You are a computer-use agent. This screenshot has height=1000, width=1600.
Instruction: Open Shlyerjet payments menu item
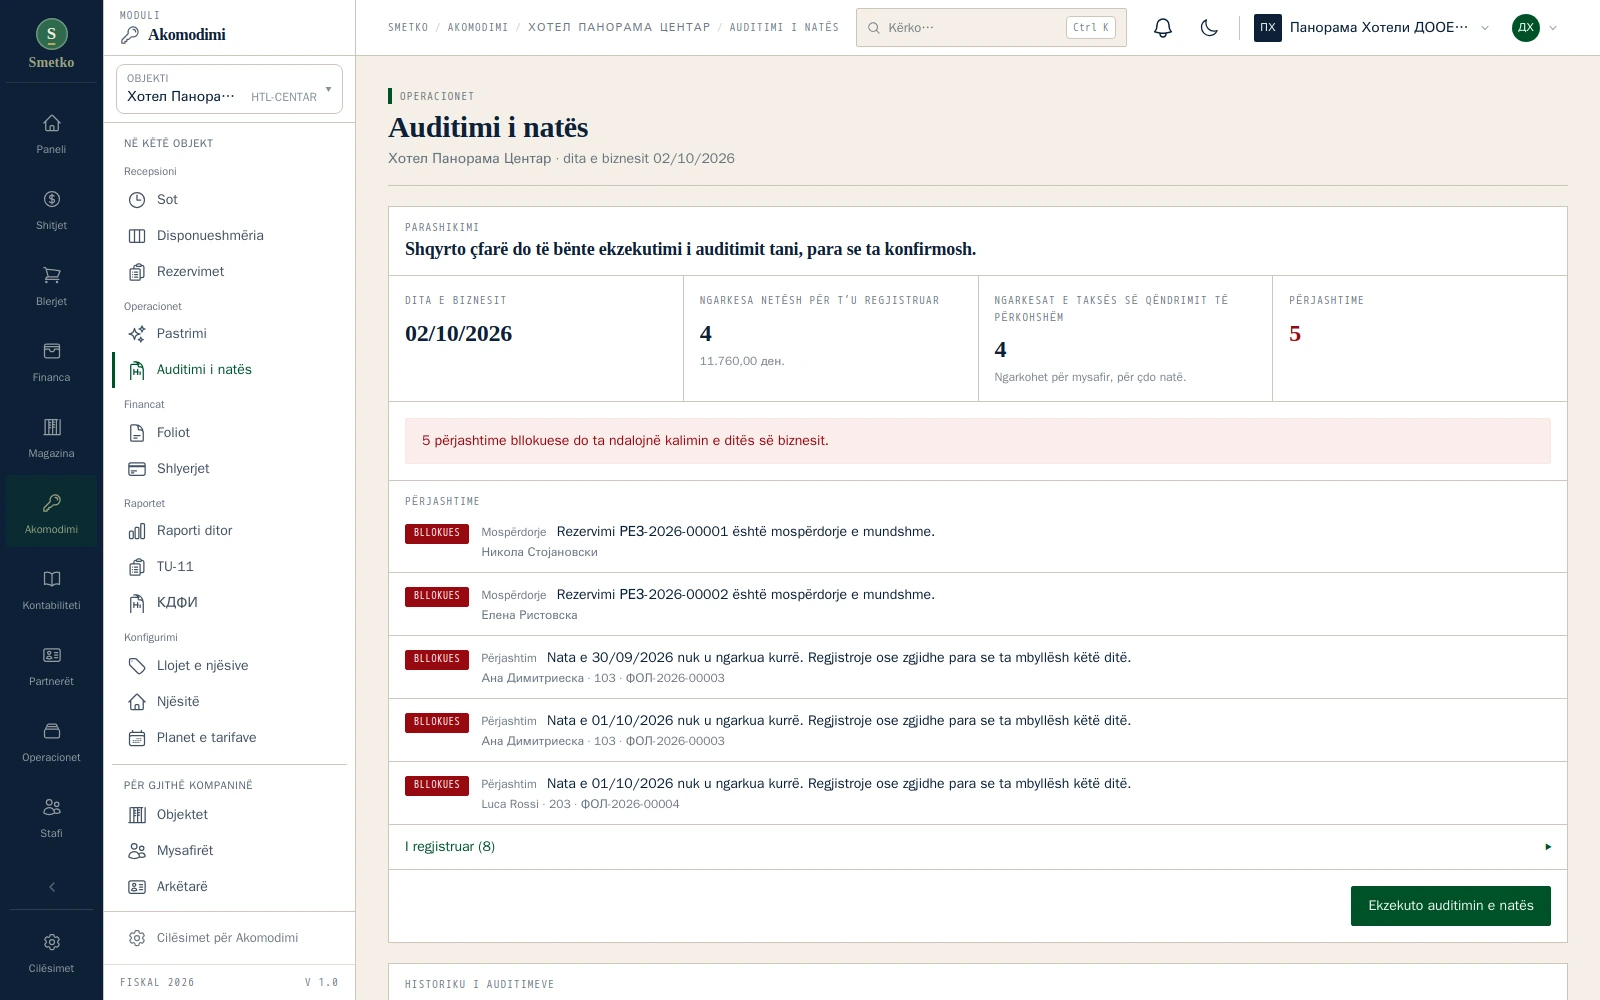229,469
